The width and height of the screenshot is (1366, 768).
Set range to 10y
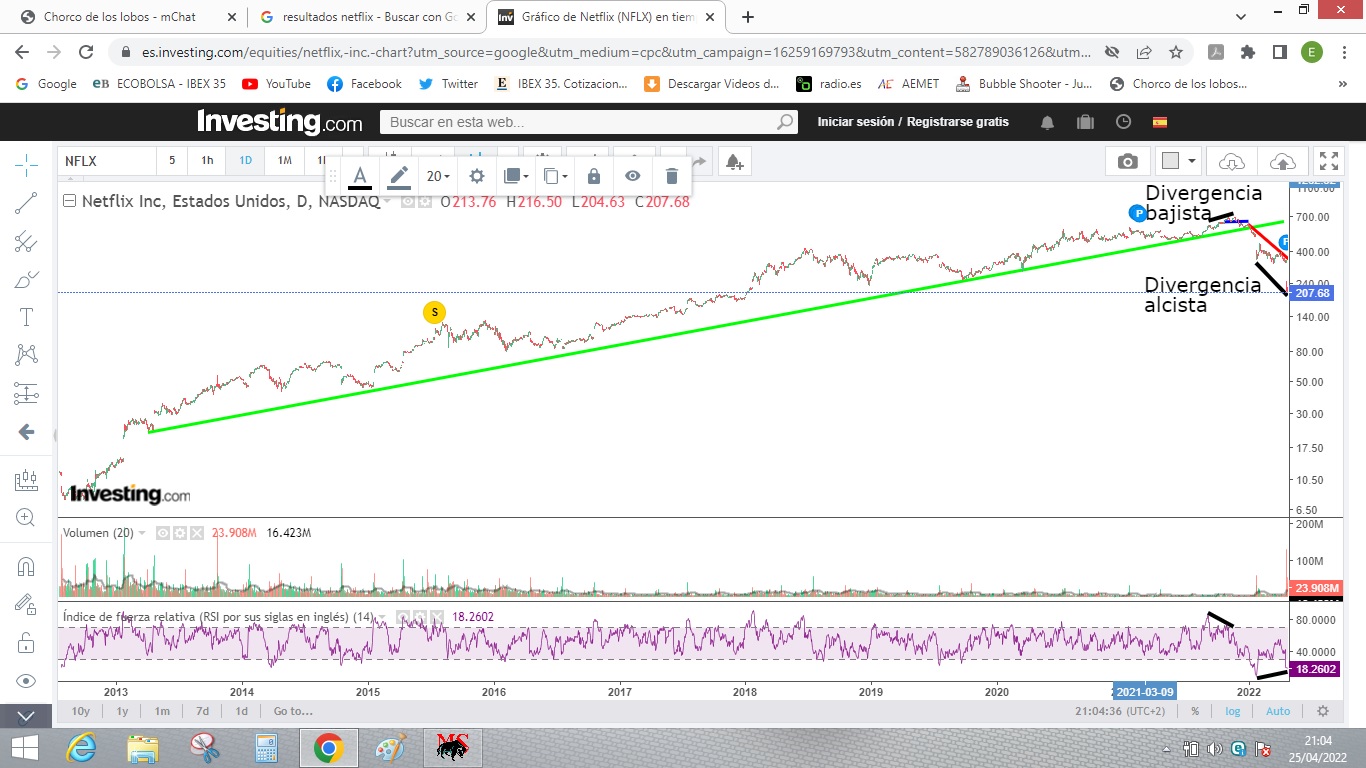[x=81, y=711]
